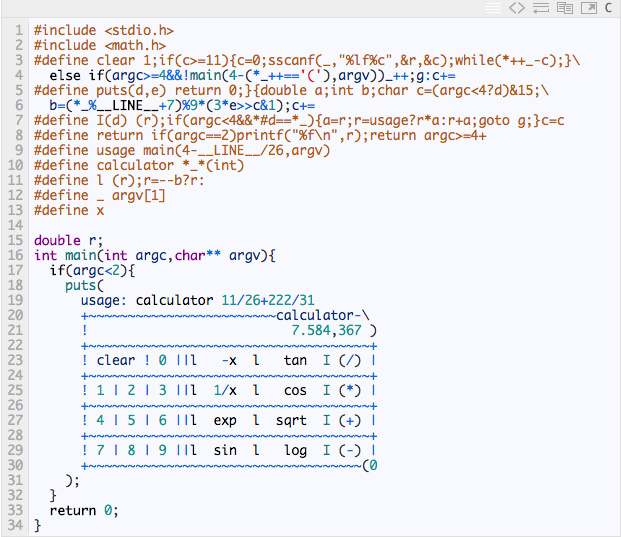
Task: Click the C language indicator
Action: pos(608,8)
